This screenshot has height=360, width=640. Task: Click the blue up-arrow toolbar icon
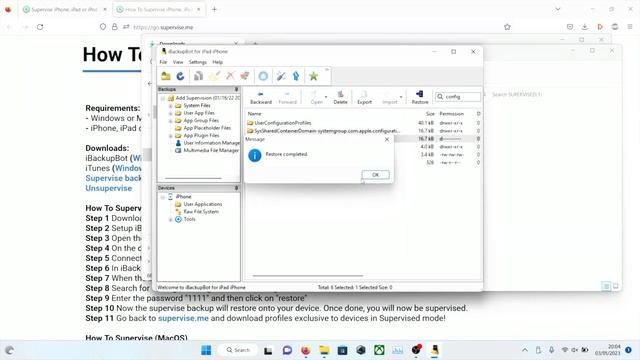(x=296, y=76)
